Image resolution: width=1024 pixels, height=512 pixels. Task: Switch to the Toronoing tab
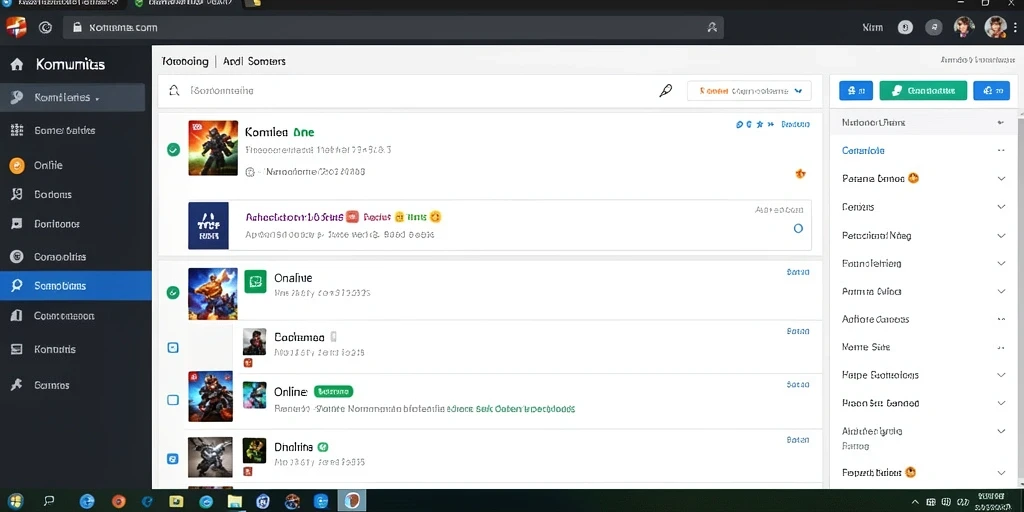[x=185, y=61]
